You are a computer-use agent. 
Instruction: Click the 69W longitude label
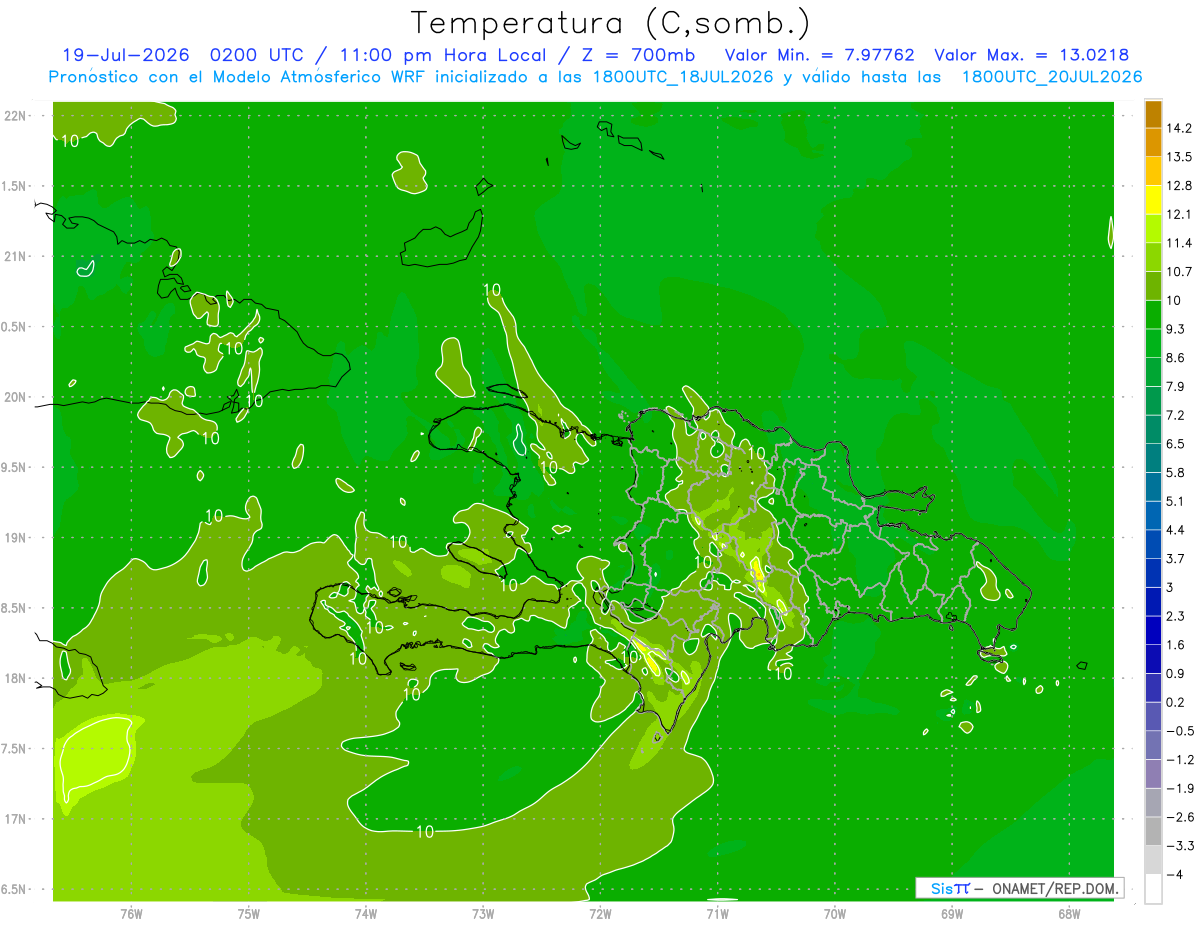[951, 913]
